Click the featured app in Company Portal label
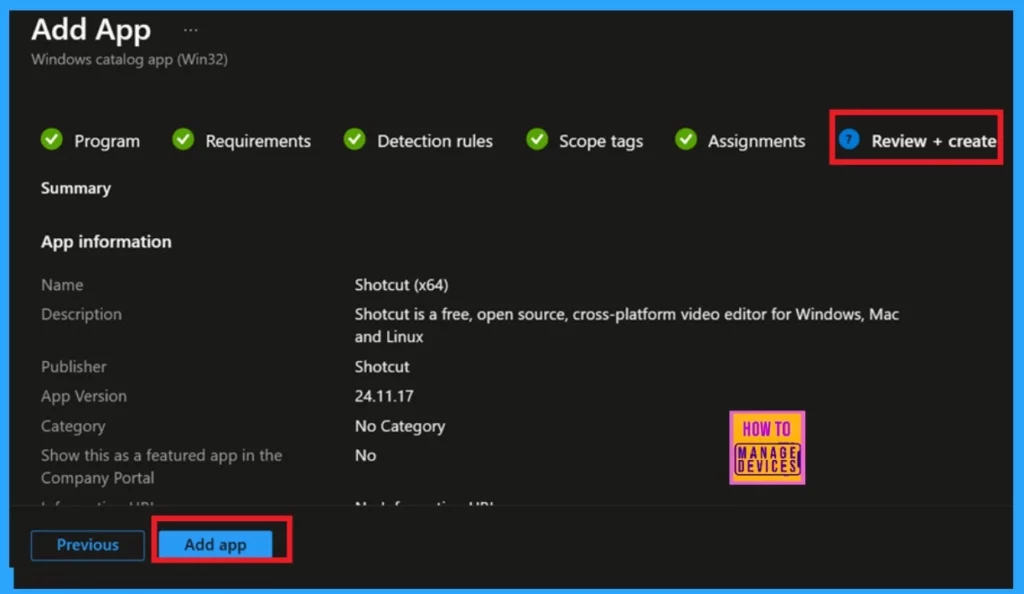 161,467
